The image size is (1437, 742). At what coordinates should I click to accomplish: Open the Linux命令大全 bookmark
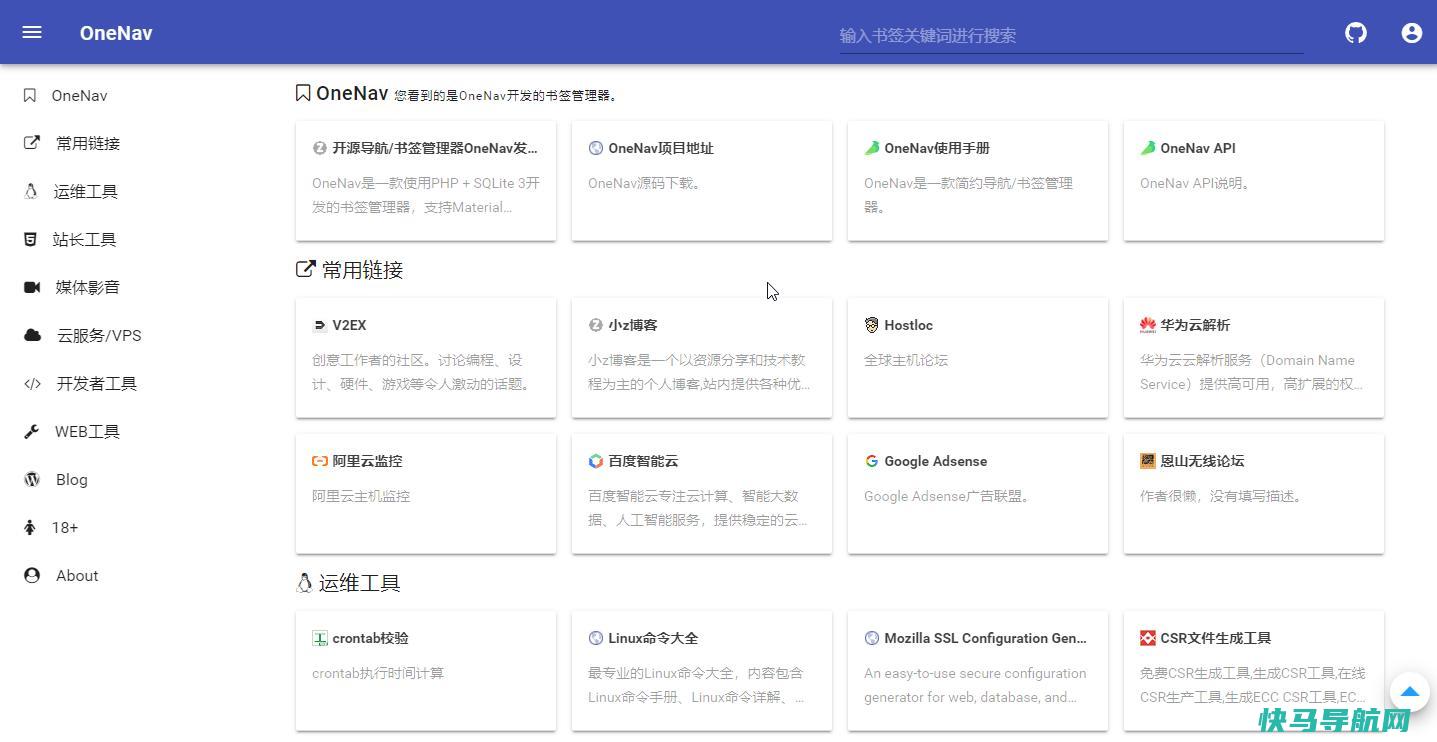coord(702,671)
